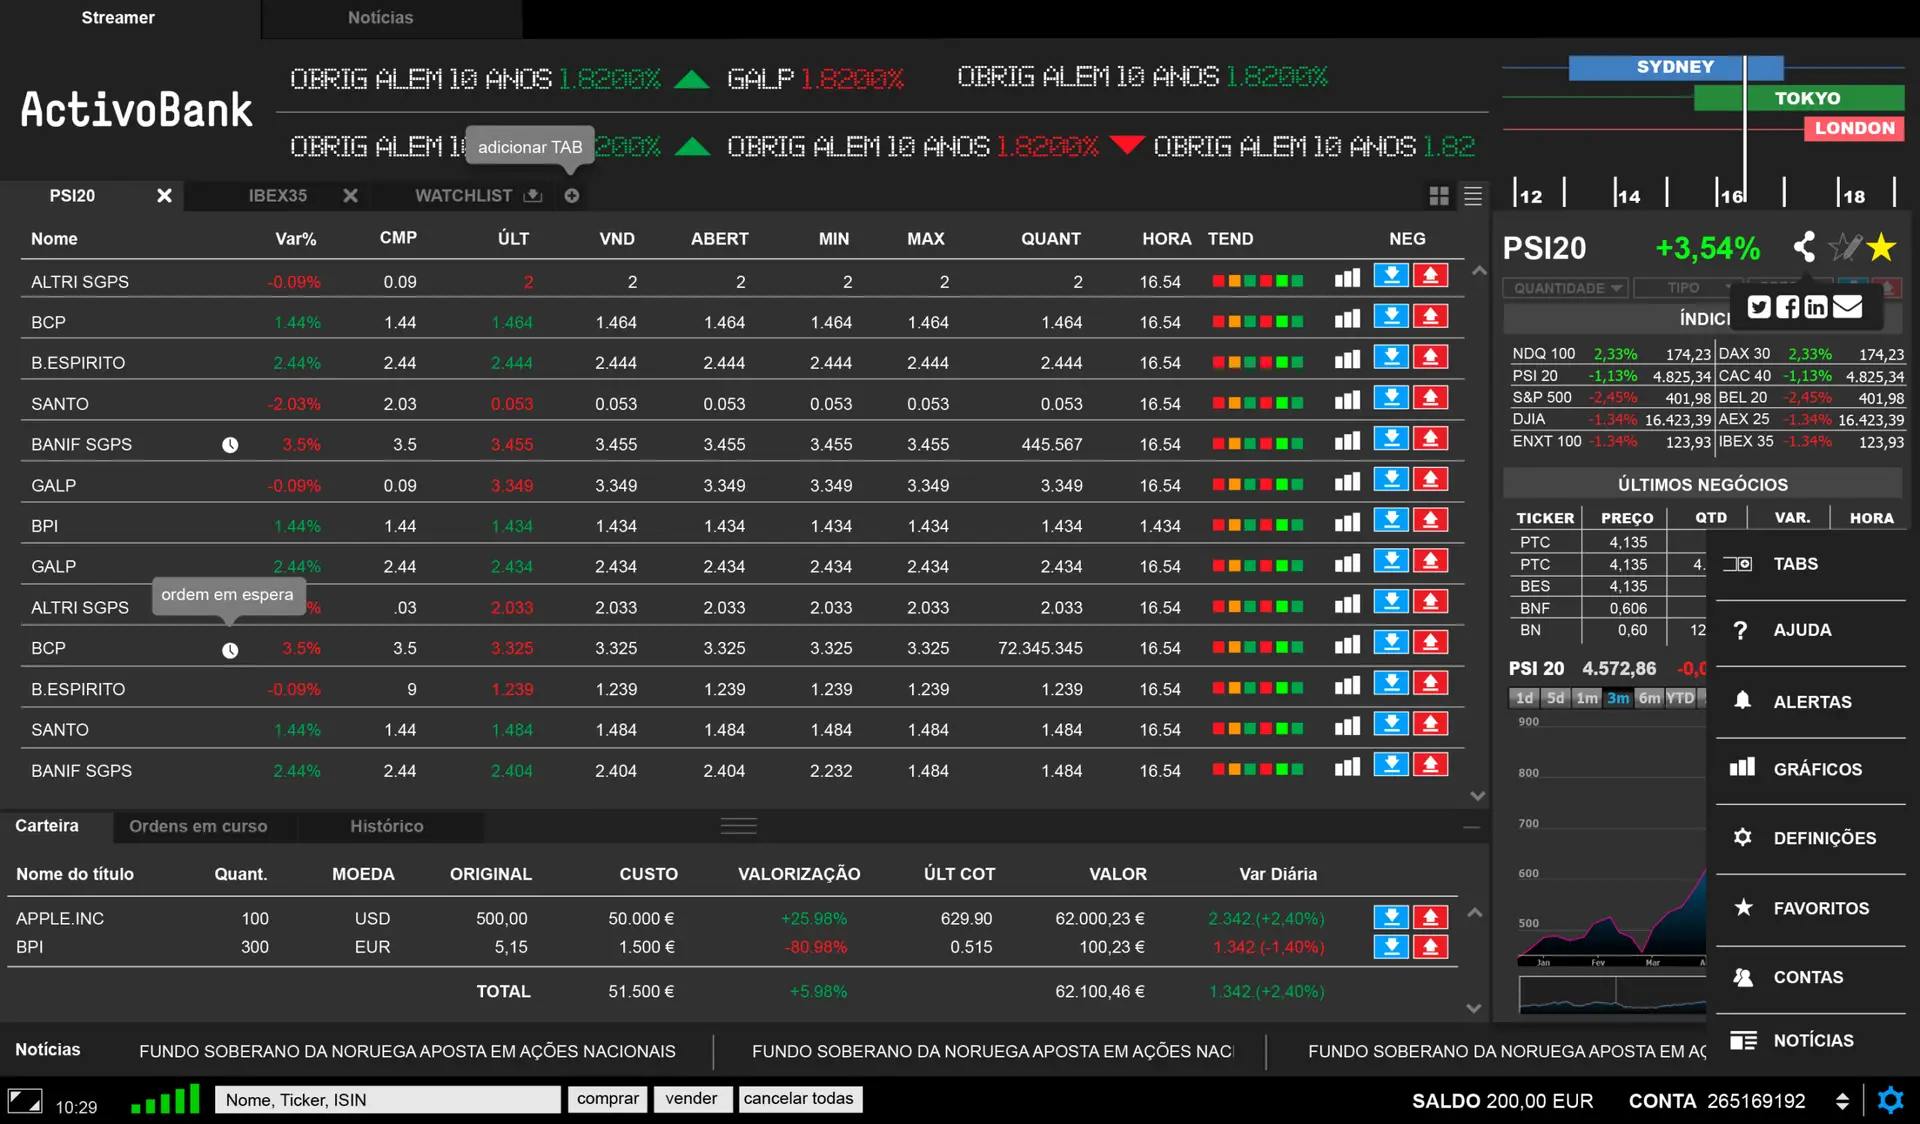Click the share icon beside PSI20 percentage

click(x=1804, y=246)
